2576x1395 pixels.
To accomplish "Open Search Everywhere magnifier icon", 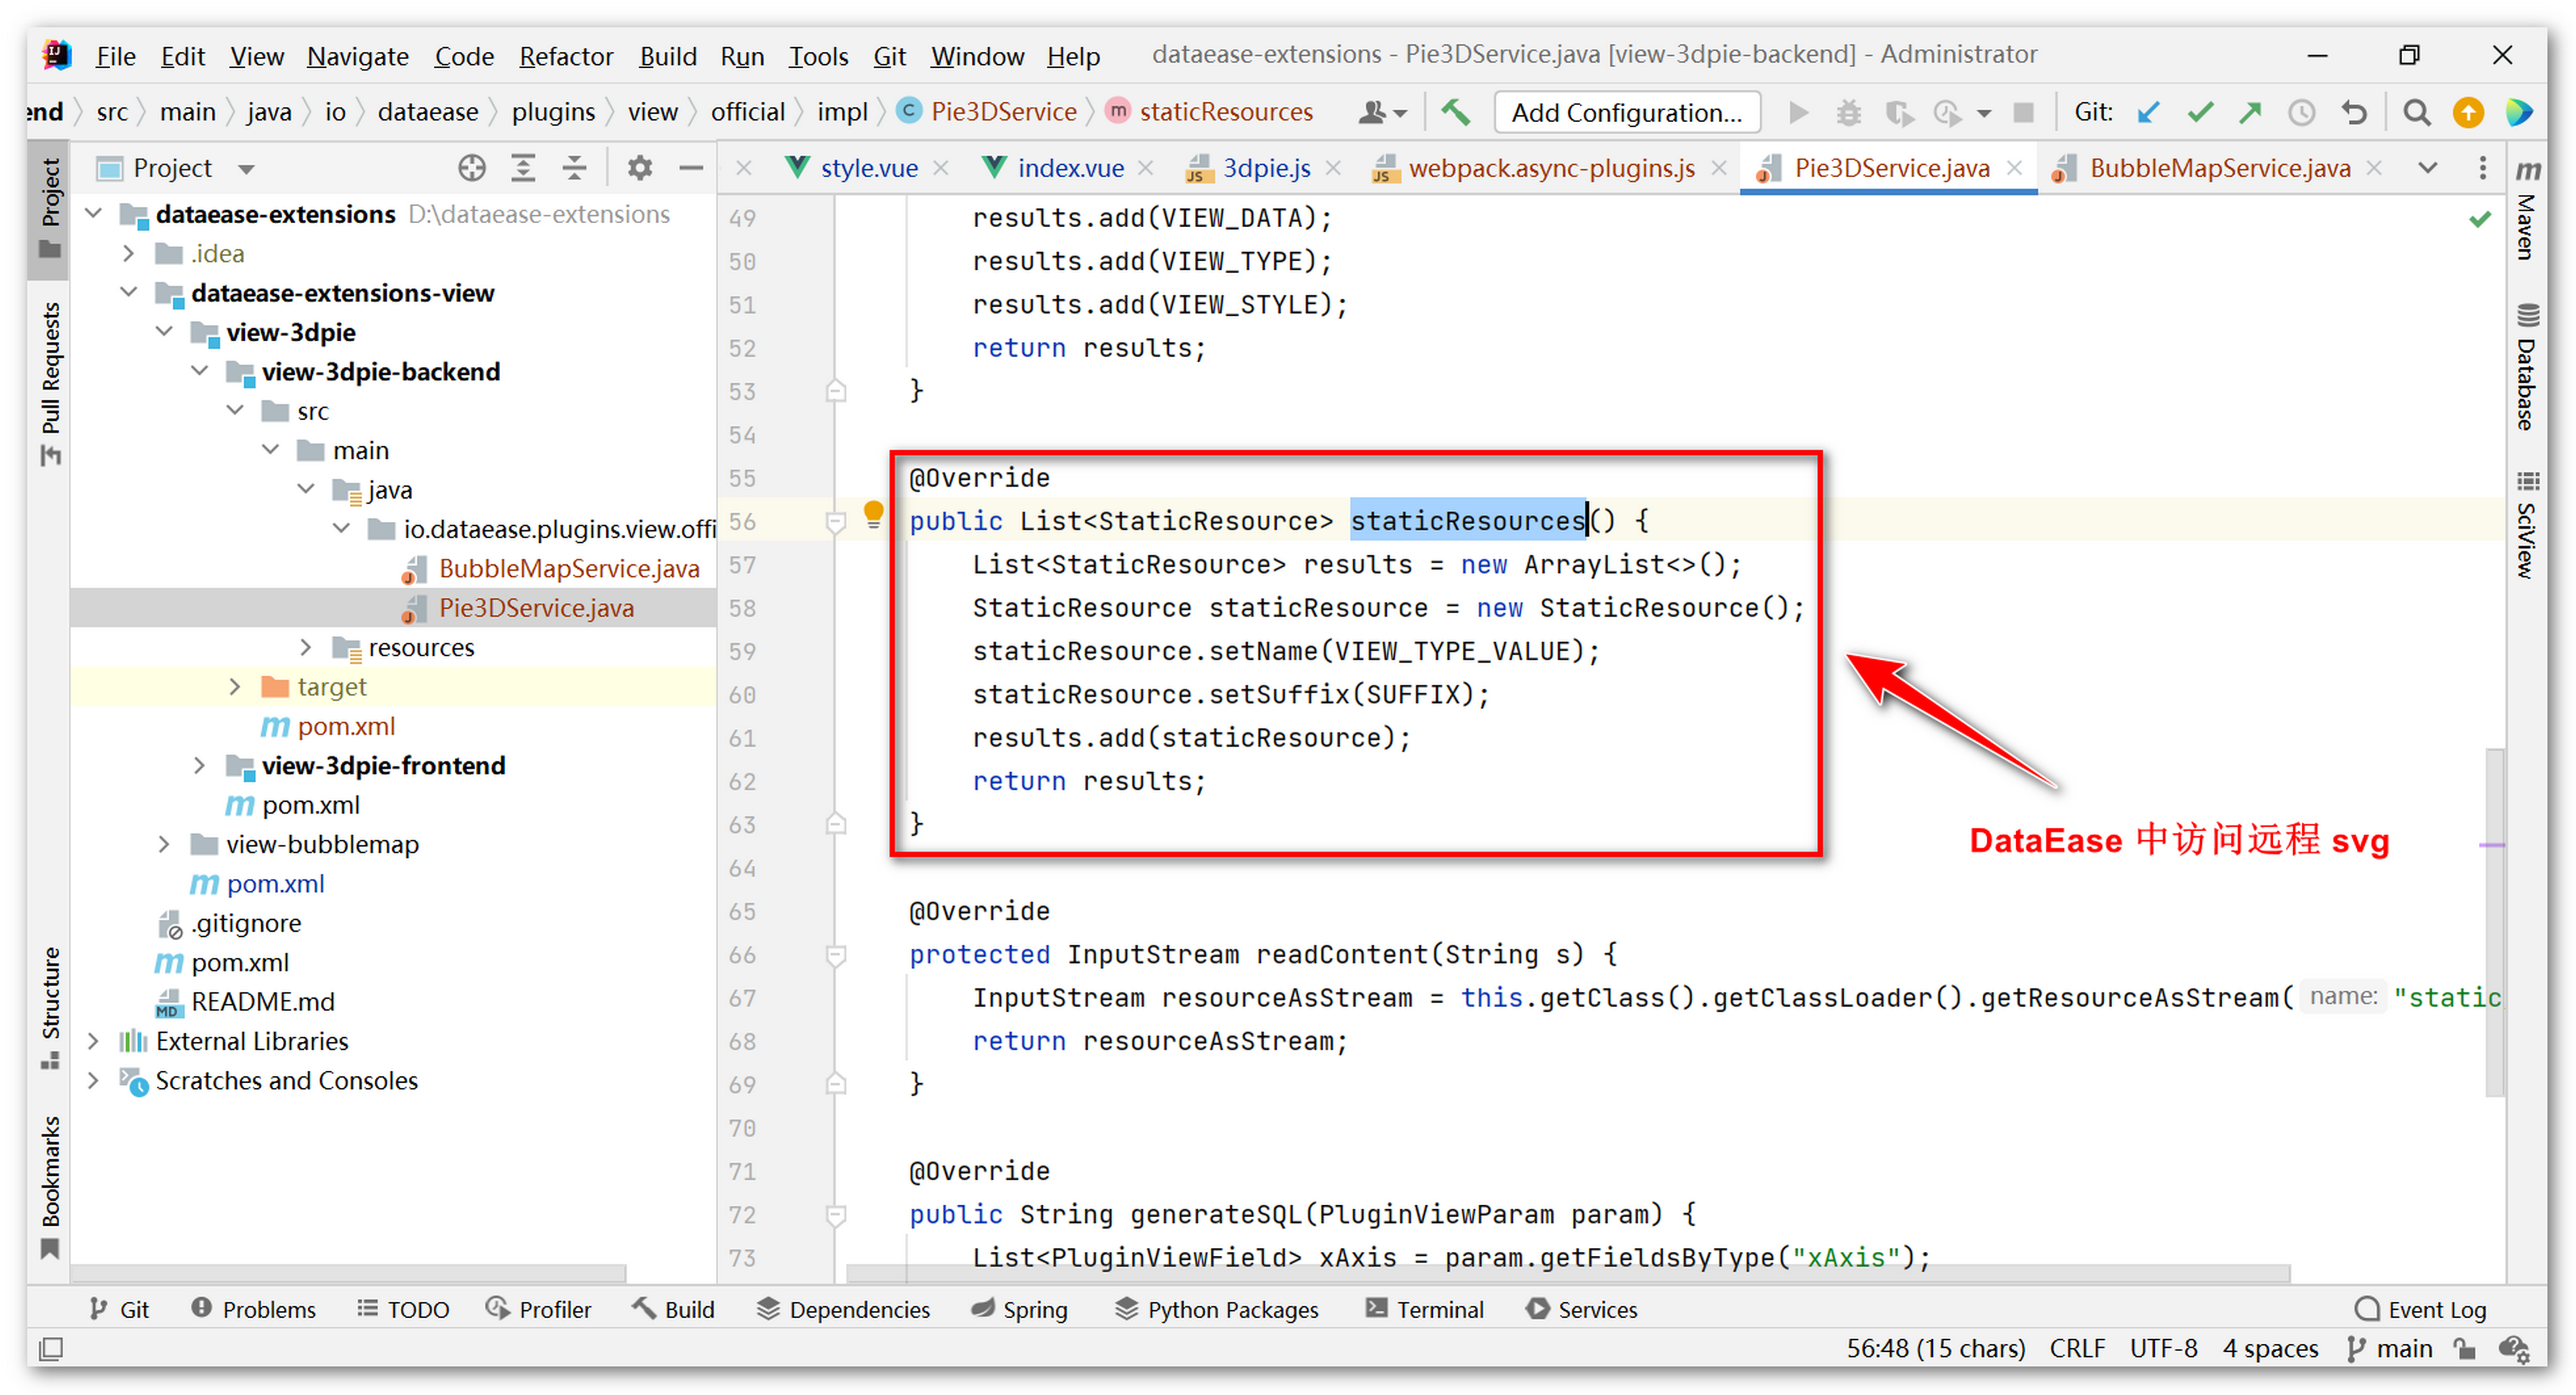I will click(2416, 112).
